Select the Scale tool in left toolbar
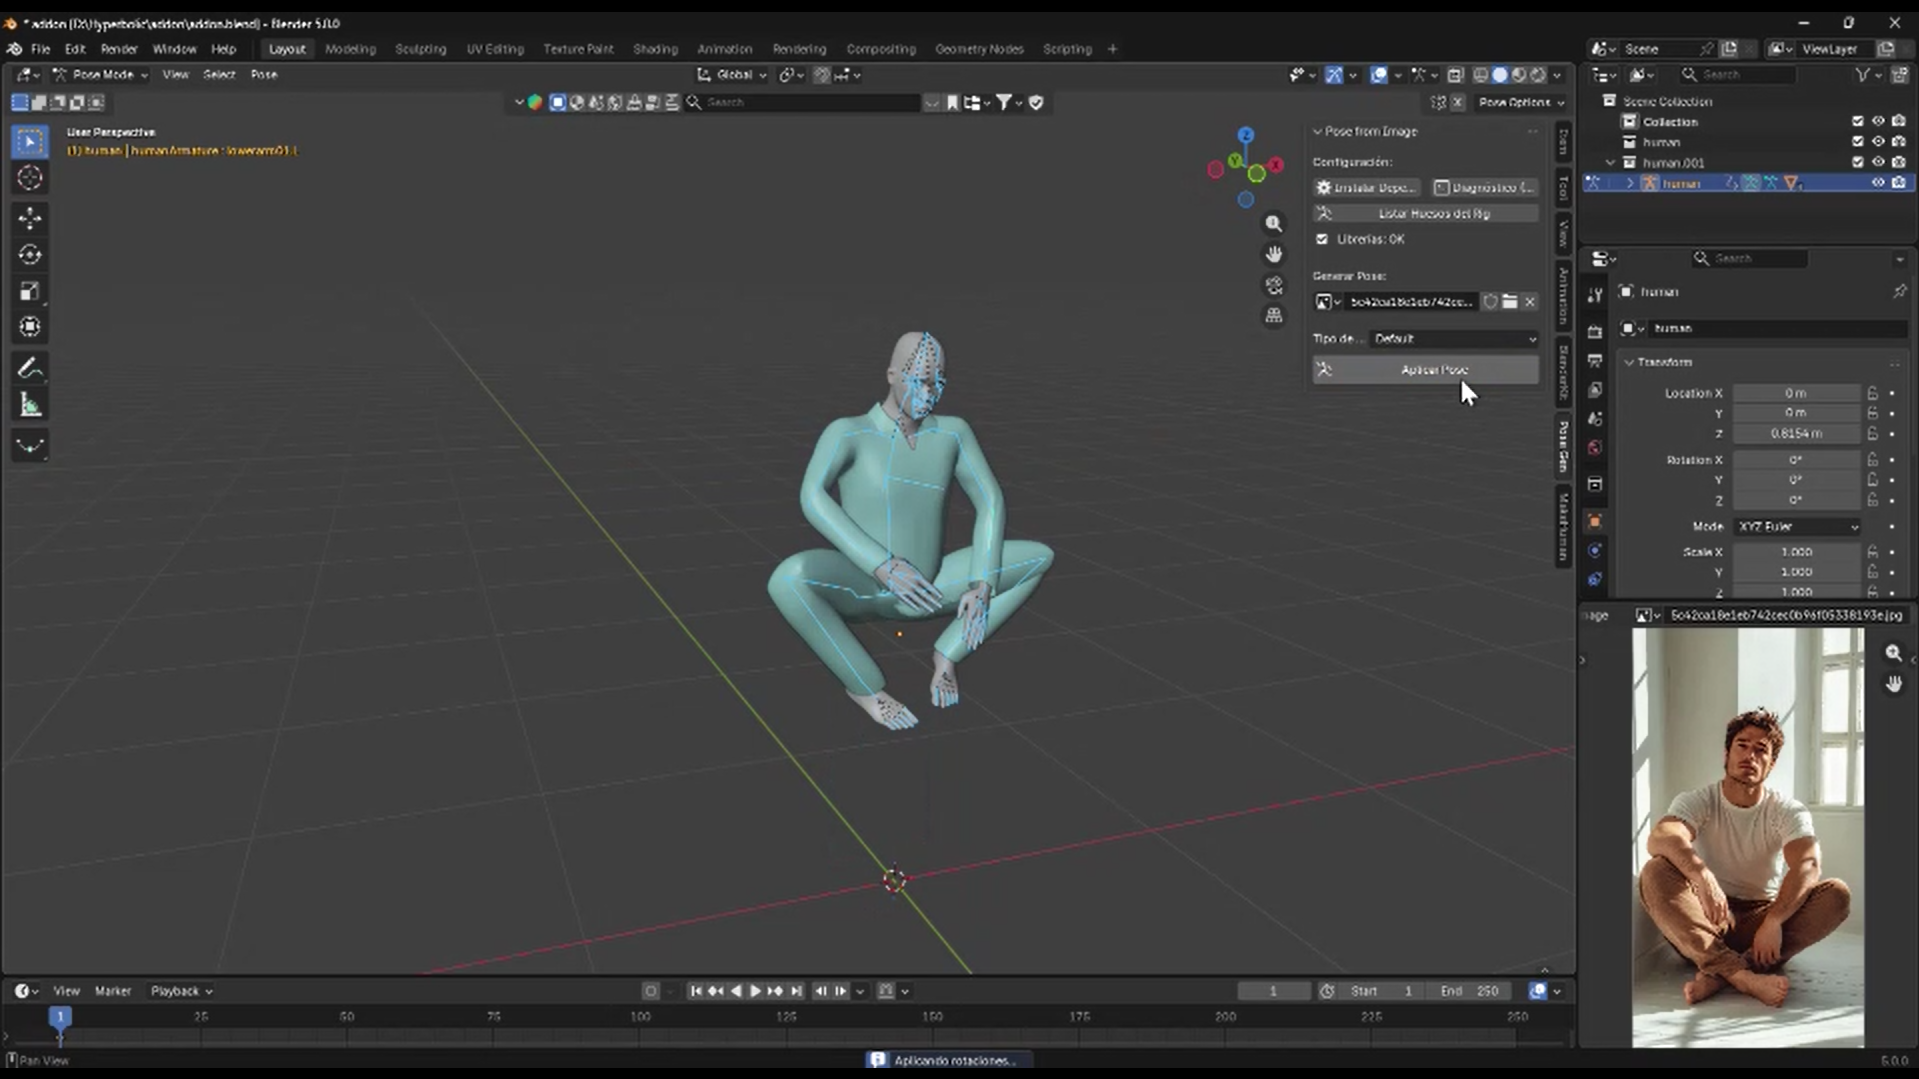The width and height of the screenshot is (1919, 1079). pos(30,291)
